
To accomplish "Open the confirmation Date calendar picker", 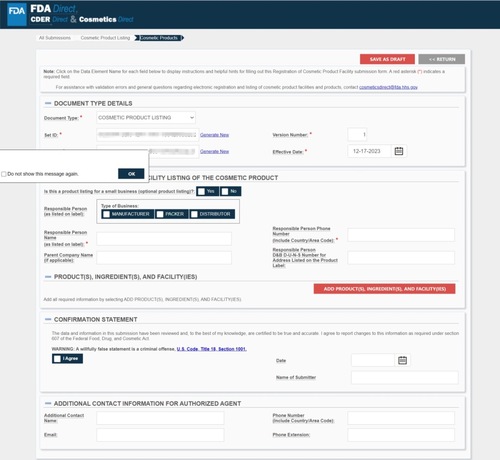I will (x=402, y=360).
